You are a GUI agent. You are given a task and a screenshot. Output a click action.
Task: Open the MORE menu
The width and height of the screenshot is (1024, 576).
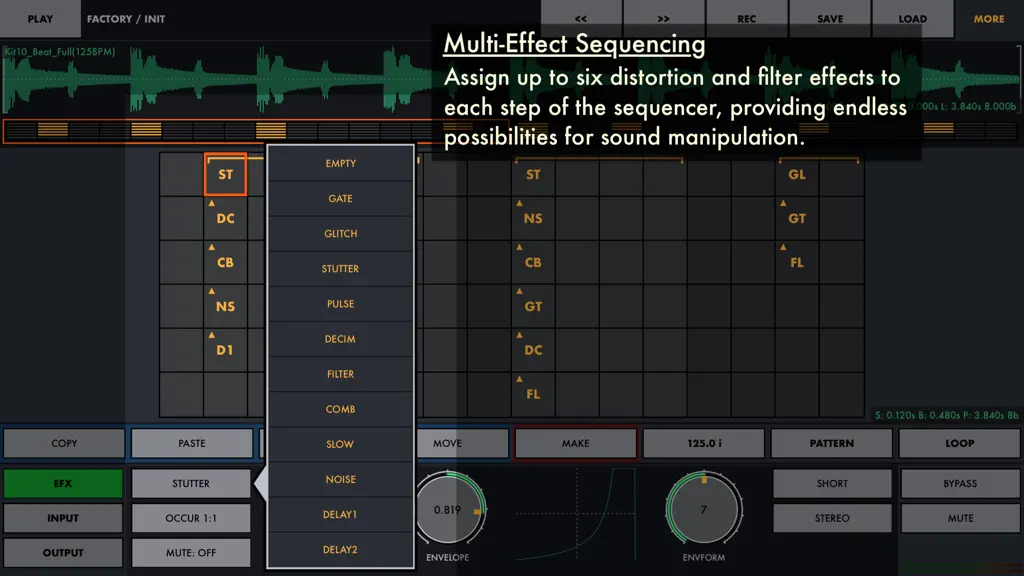(x=989, y=18)
